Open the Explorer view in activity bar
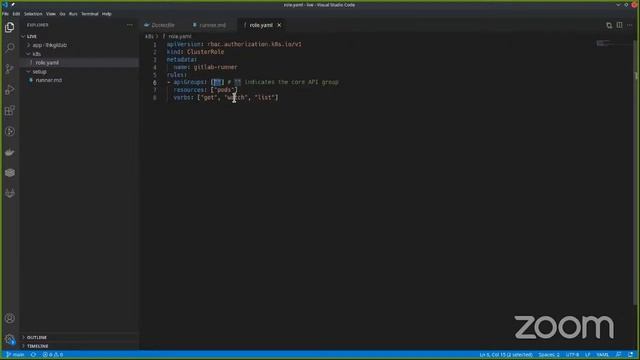This screenshot has height=360, width=640. pyautogui.click(x=10, y=27)
